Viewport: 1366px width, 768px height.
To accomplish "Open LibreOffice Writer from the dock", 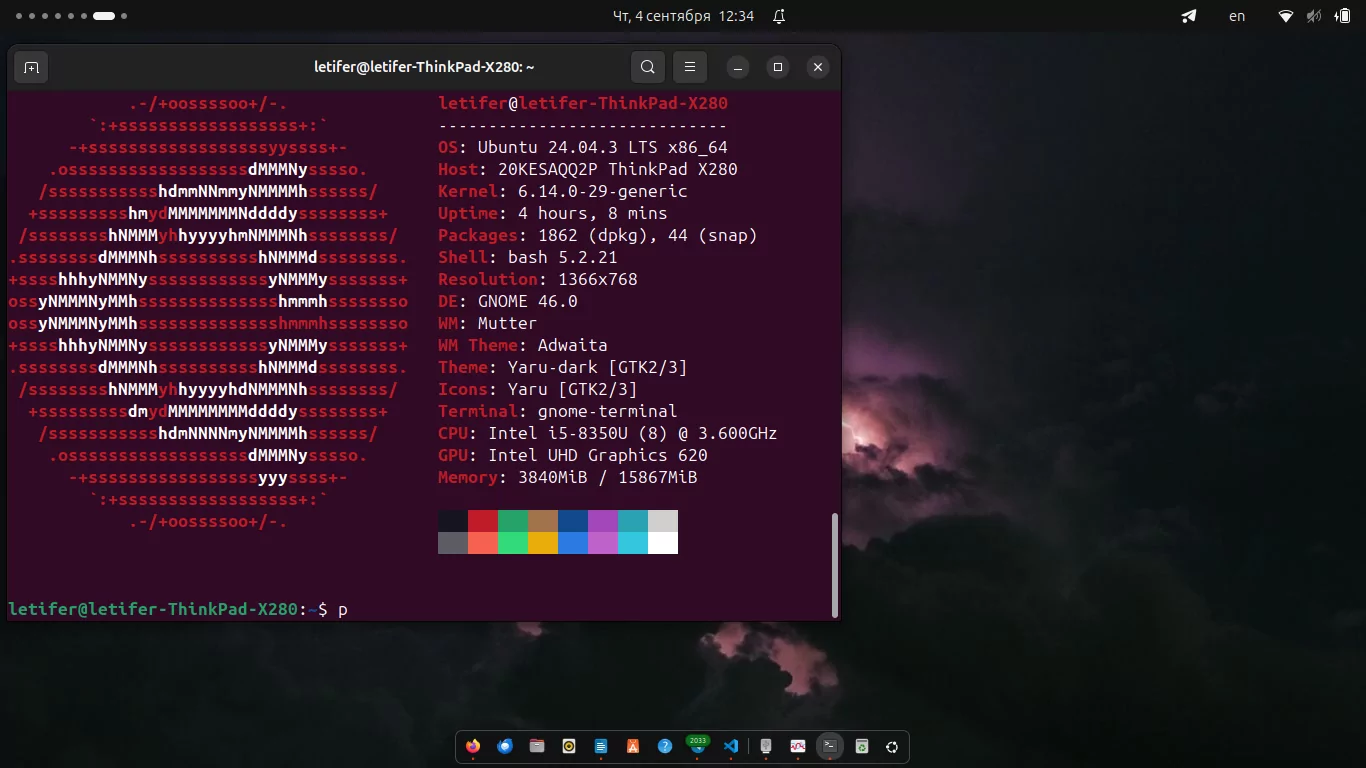I will click(x=601, y=746).
